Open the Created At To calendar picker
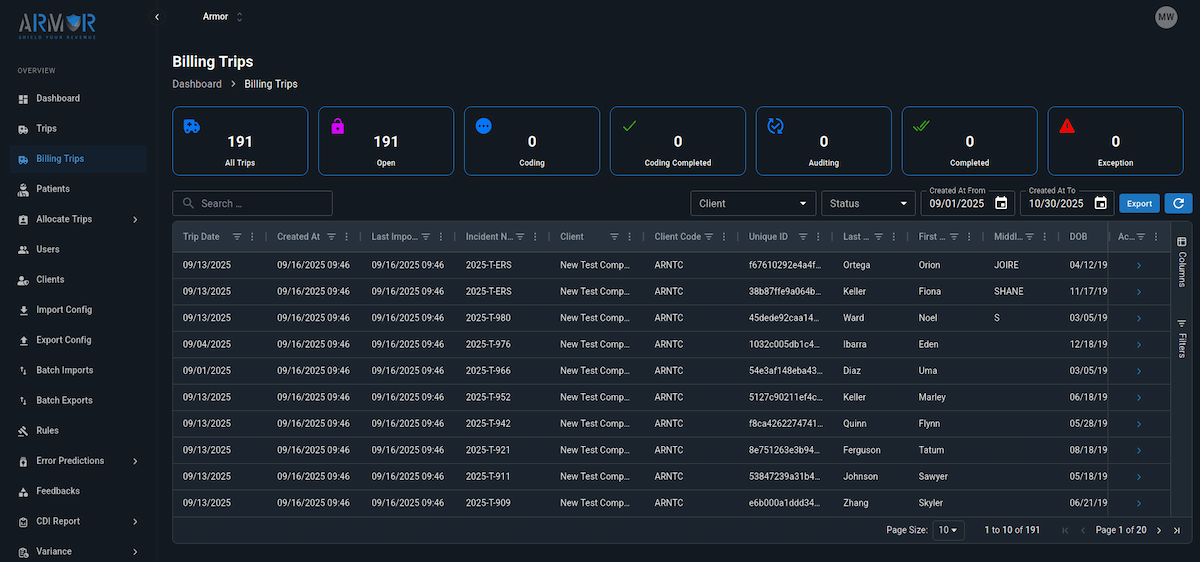This screenshot has height=562, width=1200. (x=1100, y=204)
